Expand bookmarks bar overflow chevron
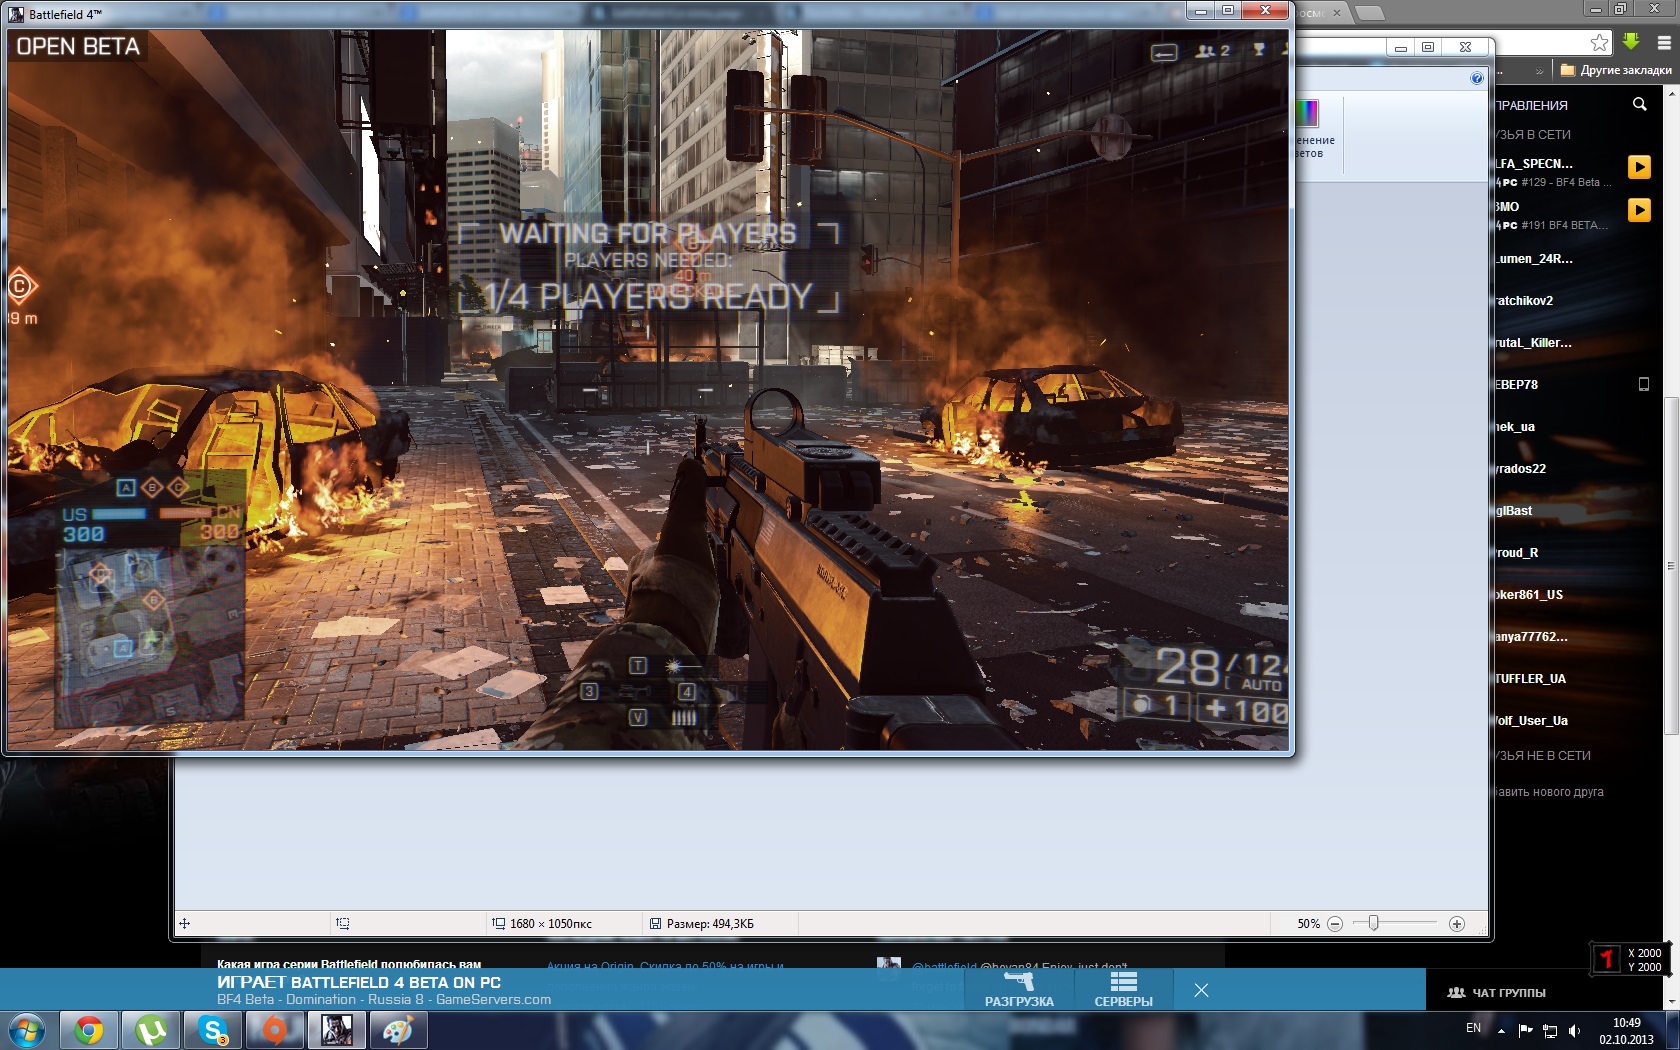The width and height of the screenshot is (1680, 1050). point(1539,71)
